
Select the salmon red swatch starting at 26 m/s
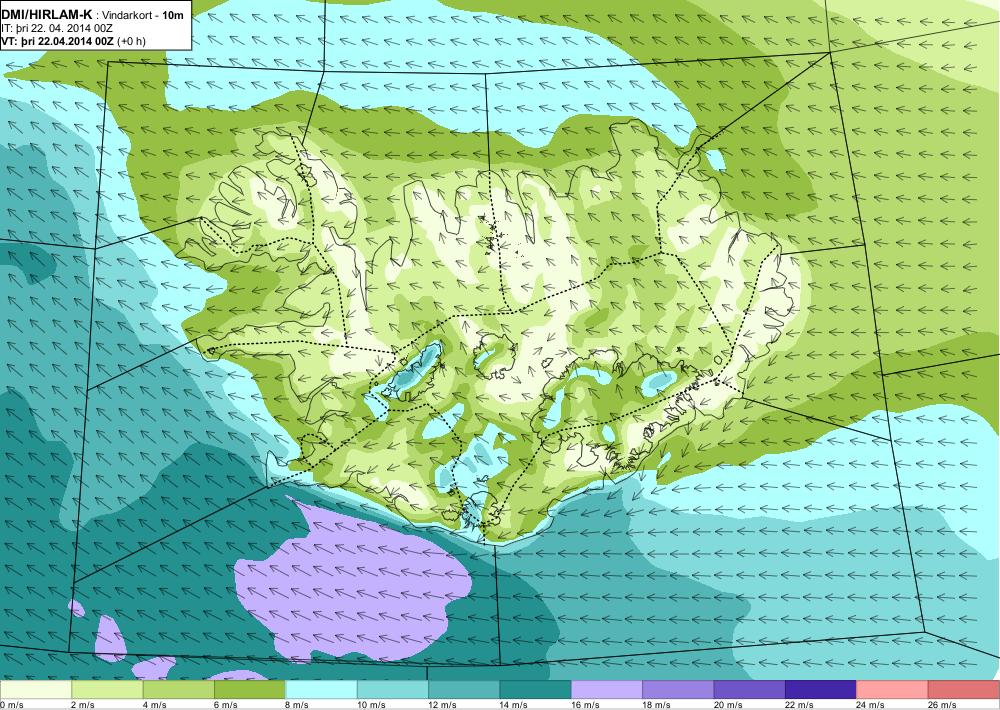pyautogui.click(x=964, y=690)
